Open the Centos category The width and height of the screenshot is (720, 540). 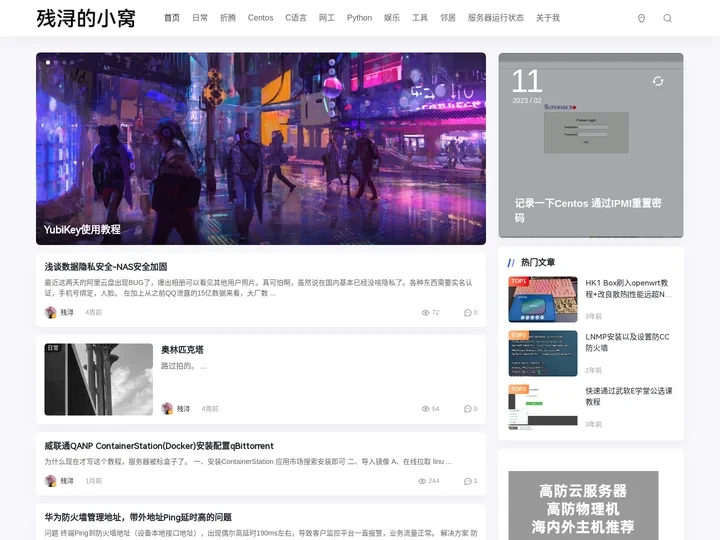pos(260,18)
